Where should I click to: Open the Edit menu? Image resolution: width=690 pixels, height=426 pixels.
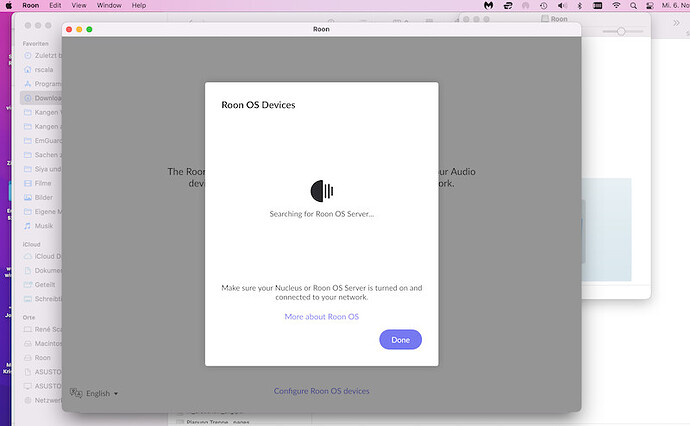pyautogui.click(x=55, y=6)
